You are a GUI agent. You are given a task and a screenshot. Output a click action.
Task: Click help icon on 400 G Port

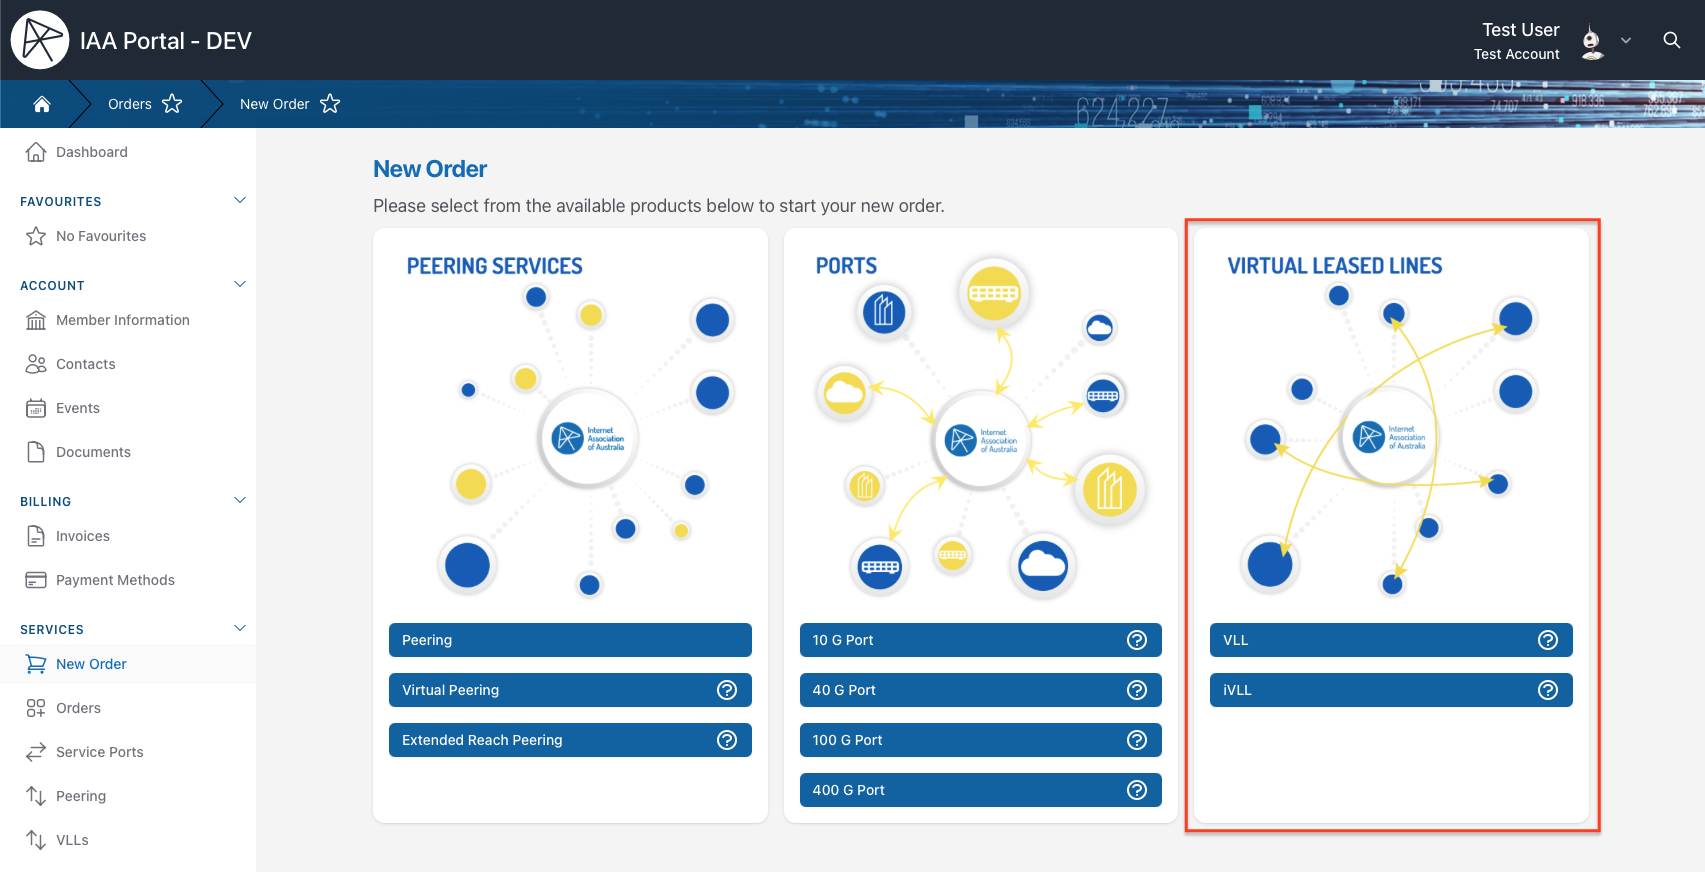click(1137, 790)
